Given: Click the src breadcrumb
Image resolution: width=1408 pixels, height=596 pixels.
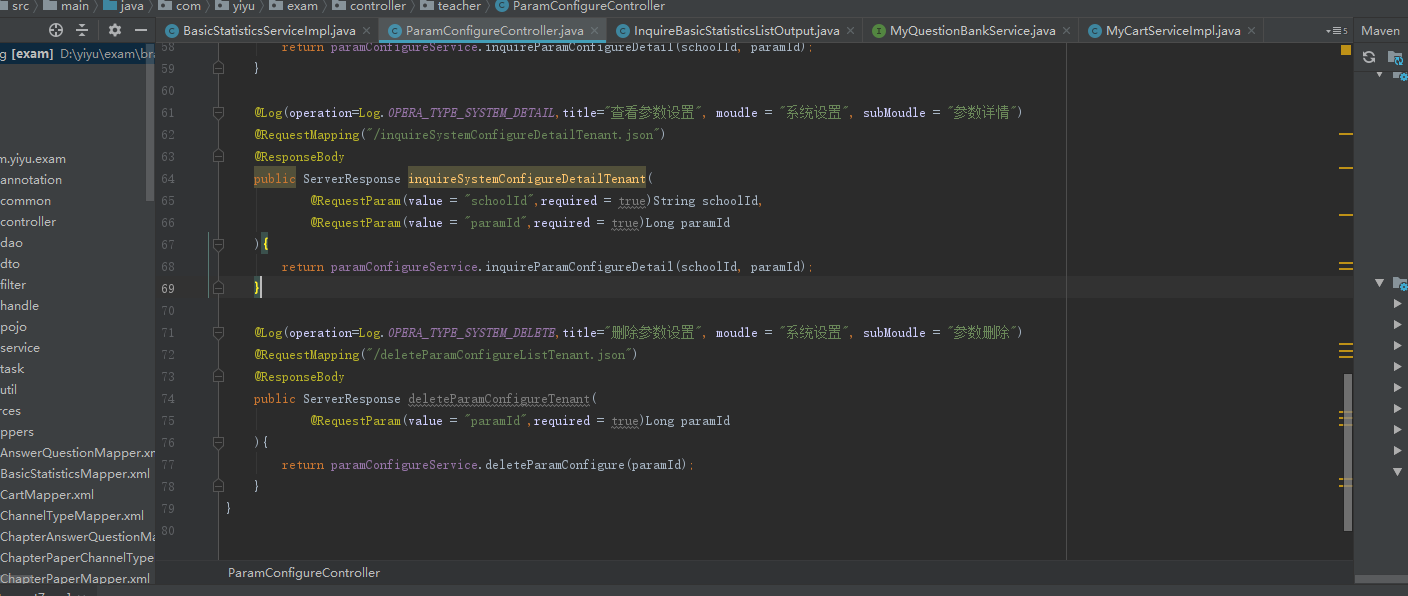Looking at the screenshot, I should click(x=20, y=6).
